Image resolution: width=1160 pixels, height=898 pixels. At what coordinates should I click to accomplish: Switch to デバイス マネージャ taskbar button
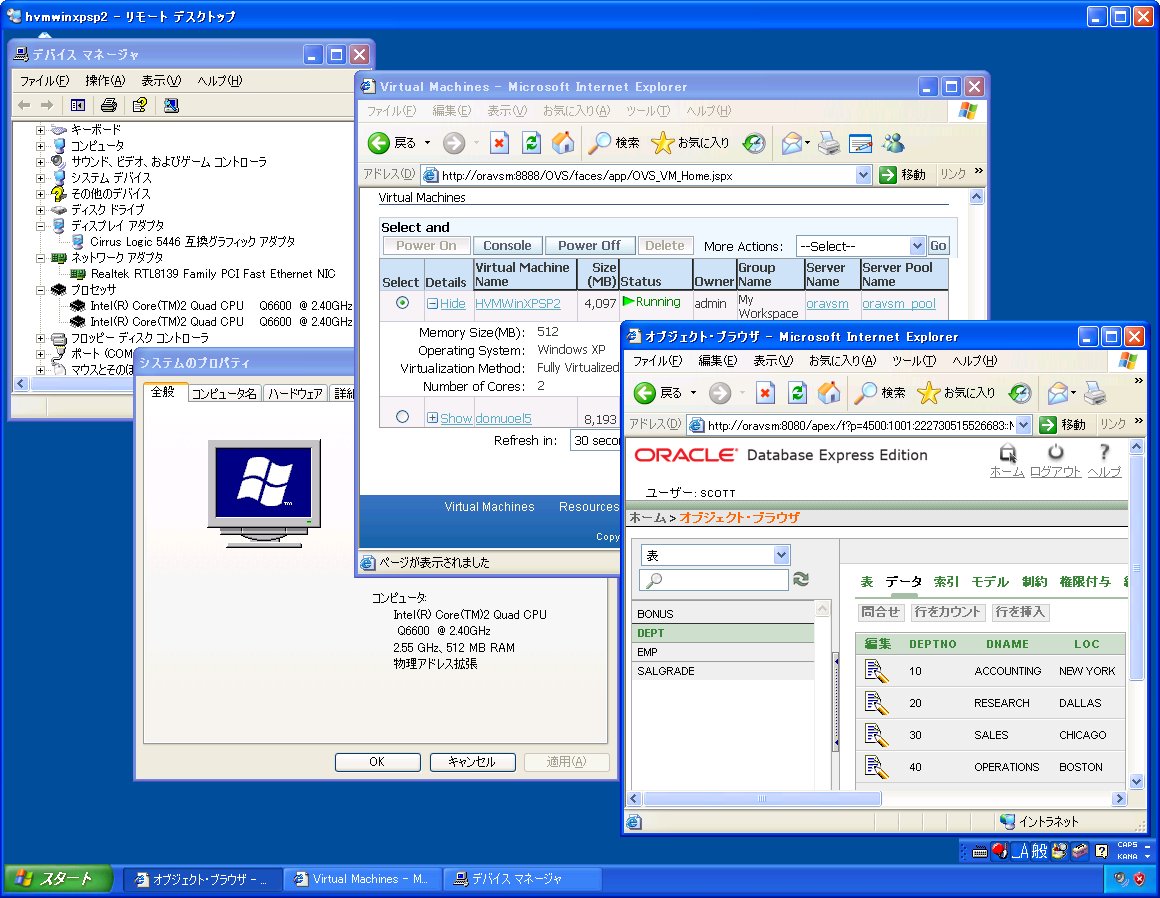[524, 879]
